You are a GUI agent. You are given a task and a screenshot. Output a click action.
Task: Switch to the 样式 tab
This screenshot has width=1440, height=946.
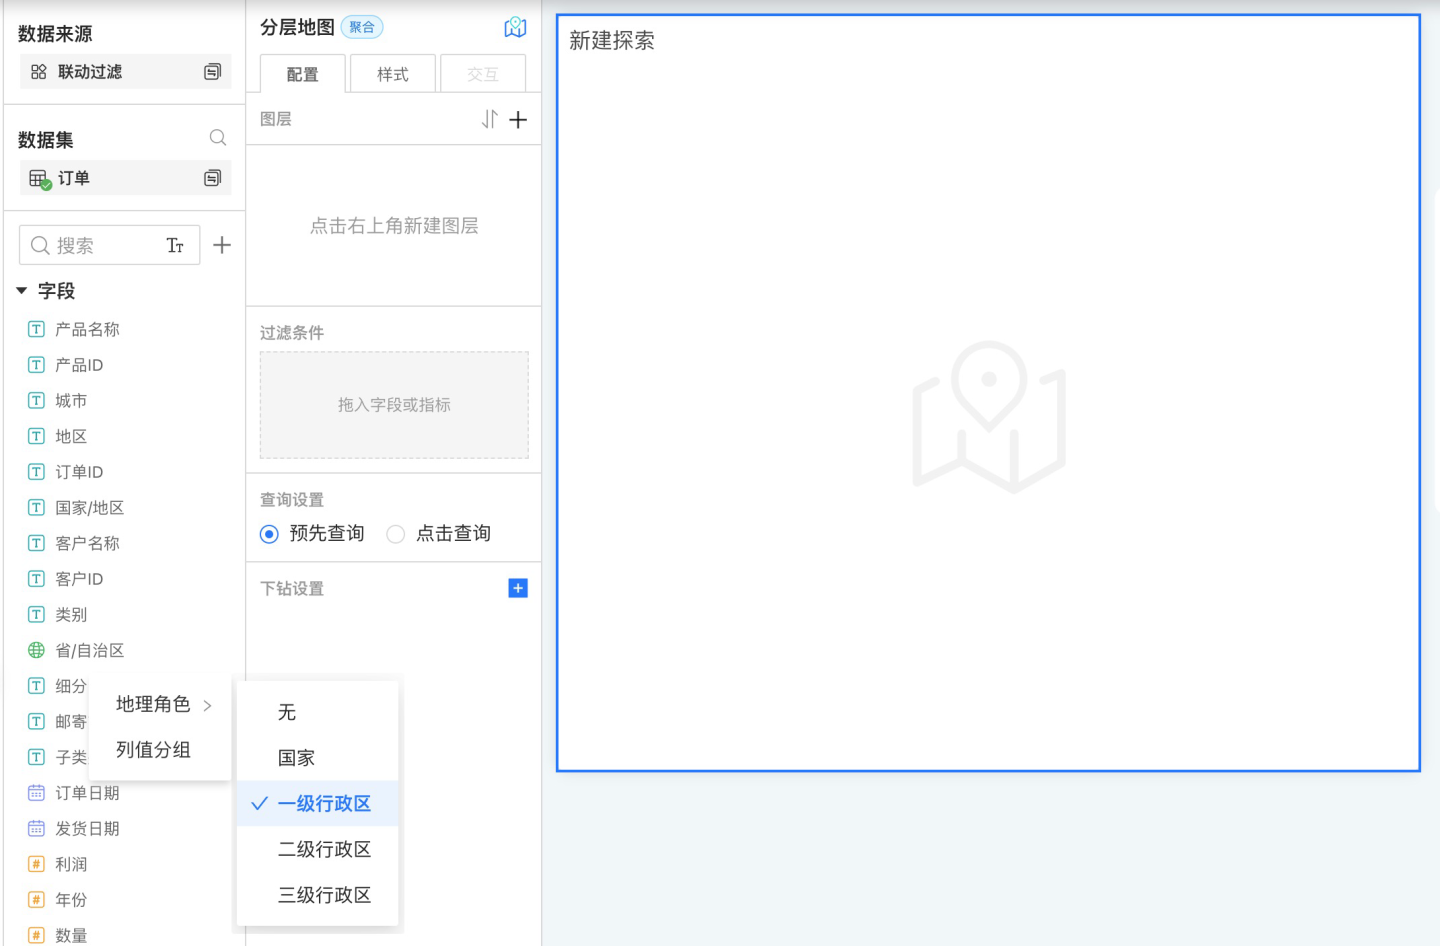pyautogui.click(x=392, y=75)
